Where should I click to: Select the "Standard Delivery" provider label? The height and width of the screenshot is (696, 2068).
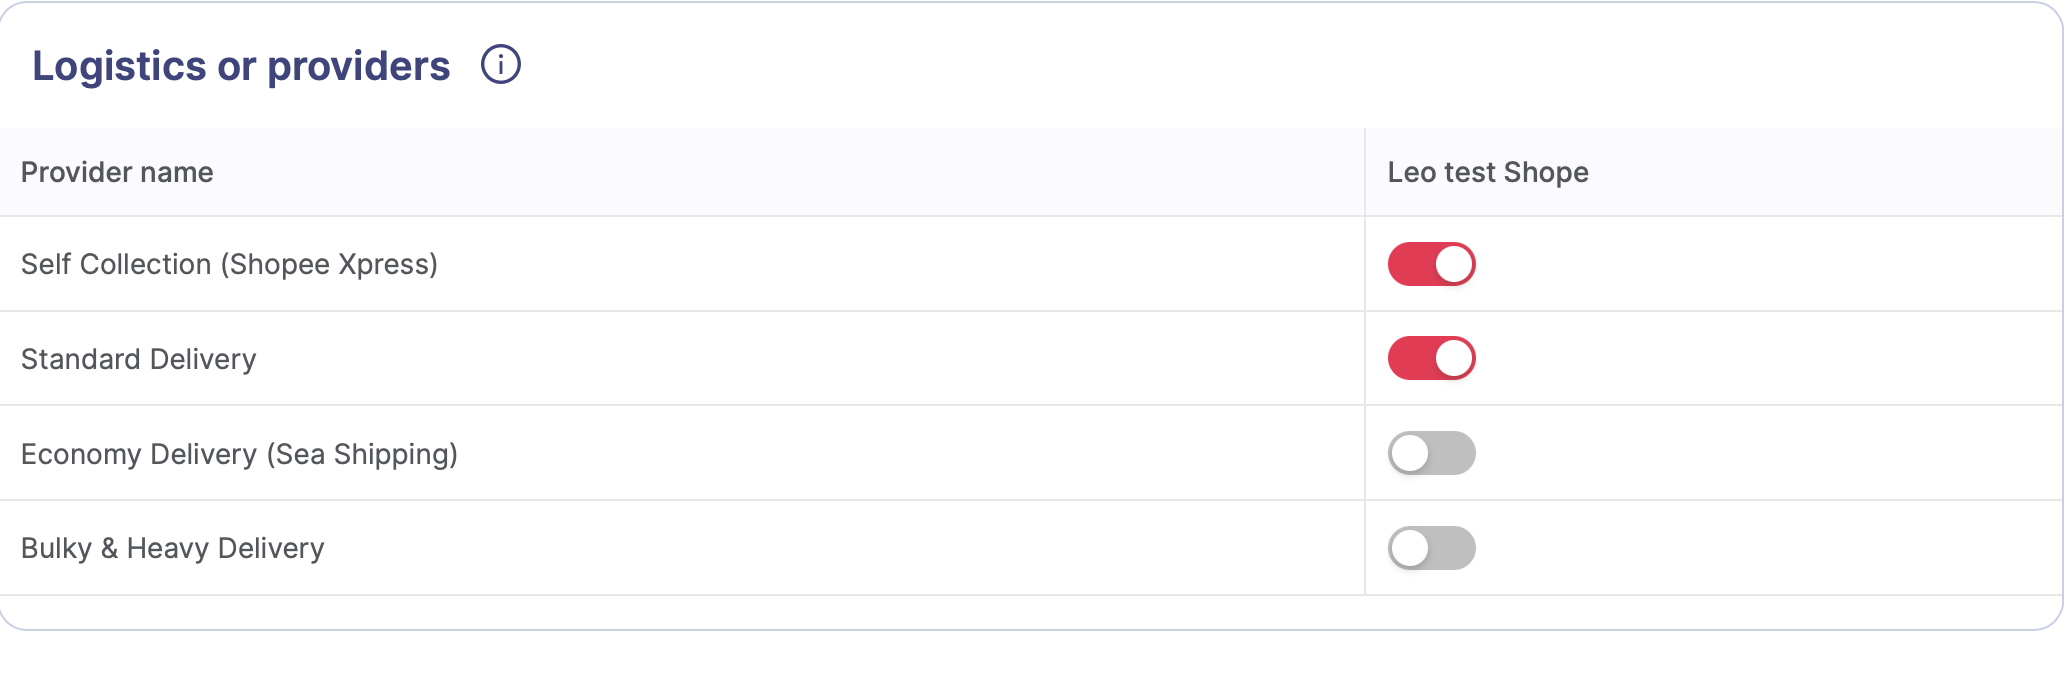coord(139,359)
